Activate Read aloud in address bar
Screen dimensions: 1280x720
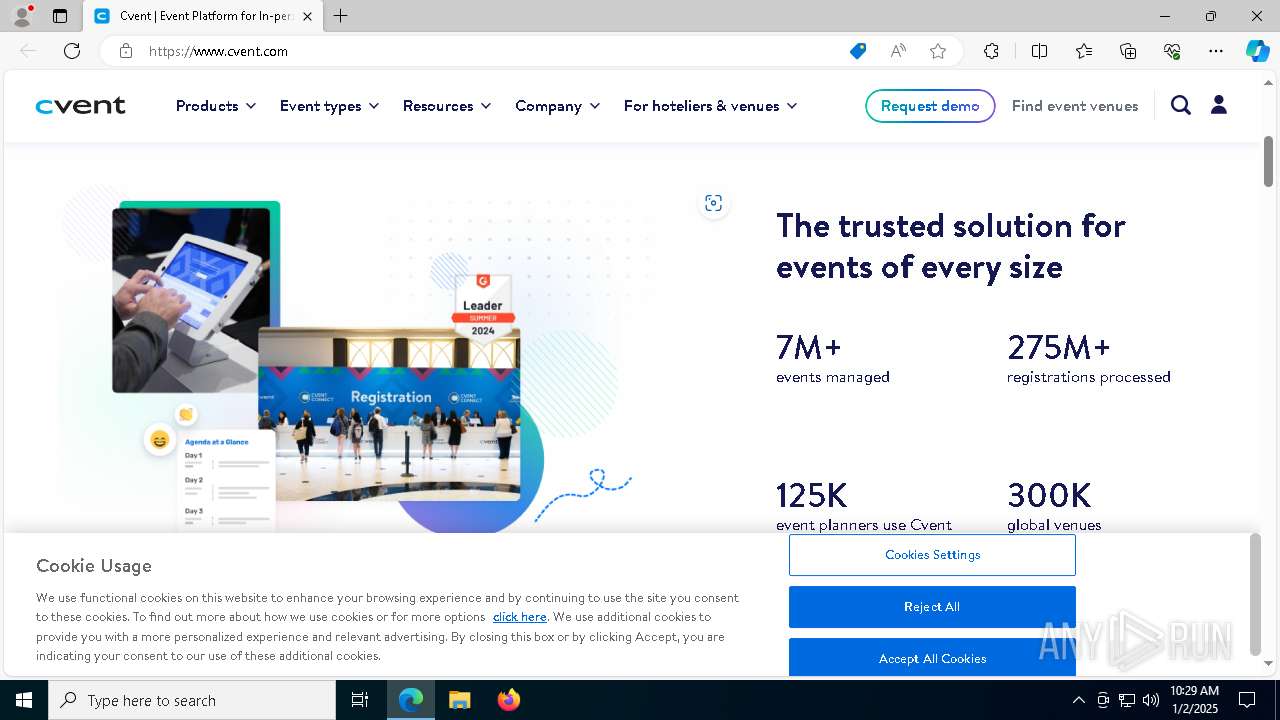coord(898,51)
